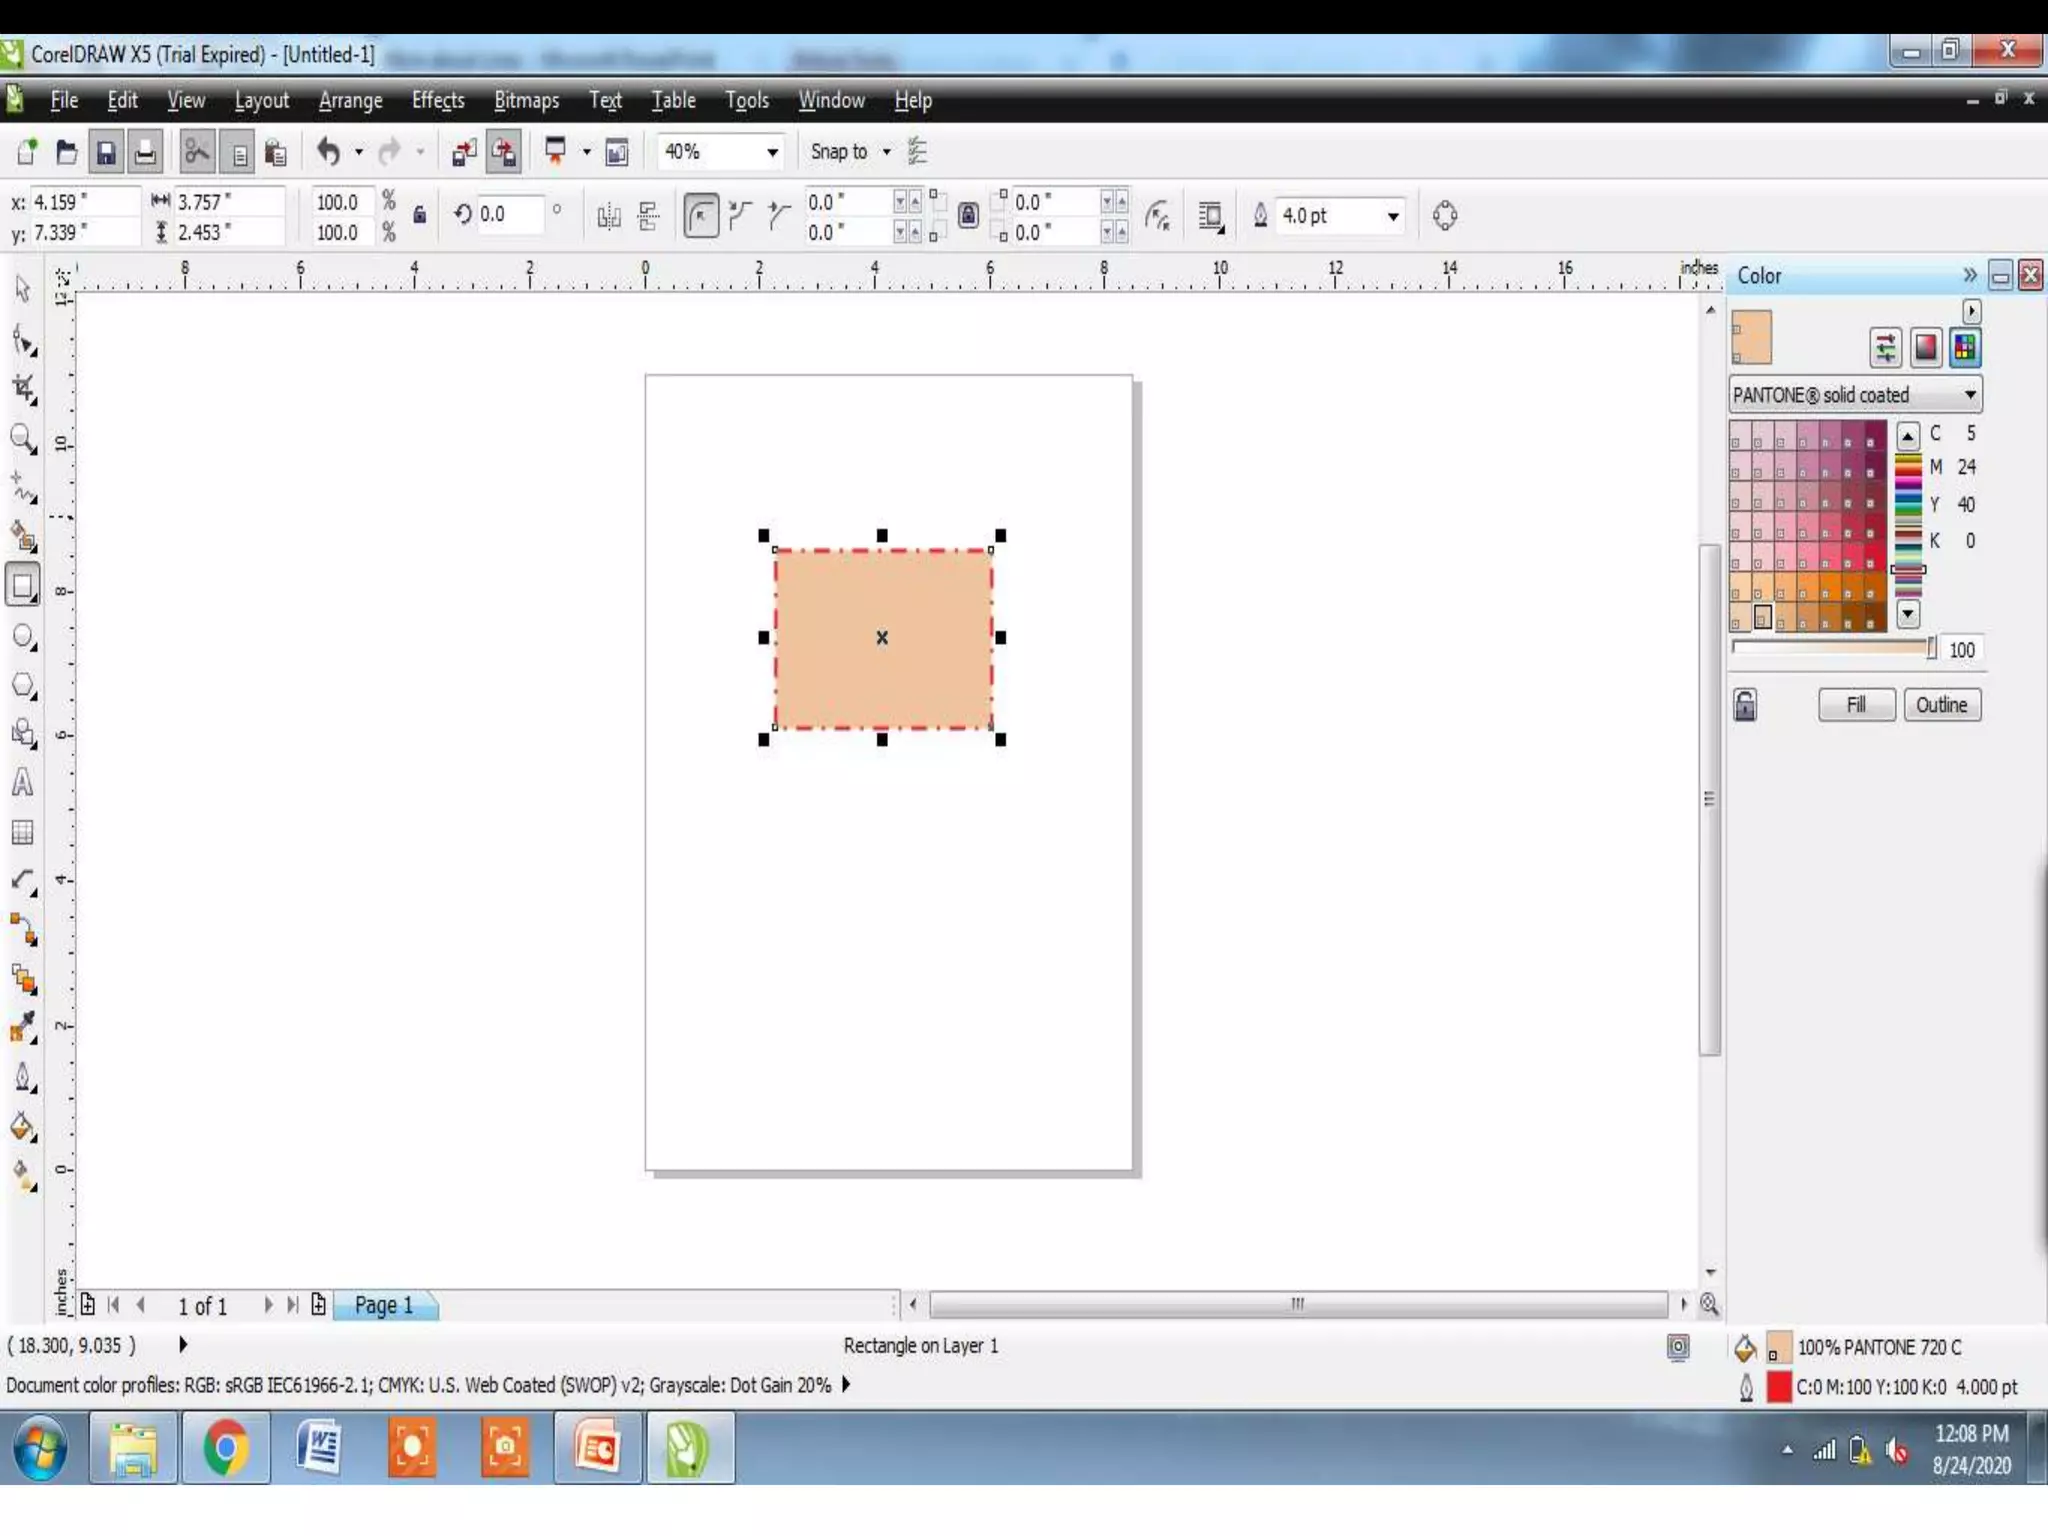Viewport: 2048px width, 1536px height.
Task: Open the Effects menu
Action: pos(438,100)
